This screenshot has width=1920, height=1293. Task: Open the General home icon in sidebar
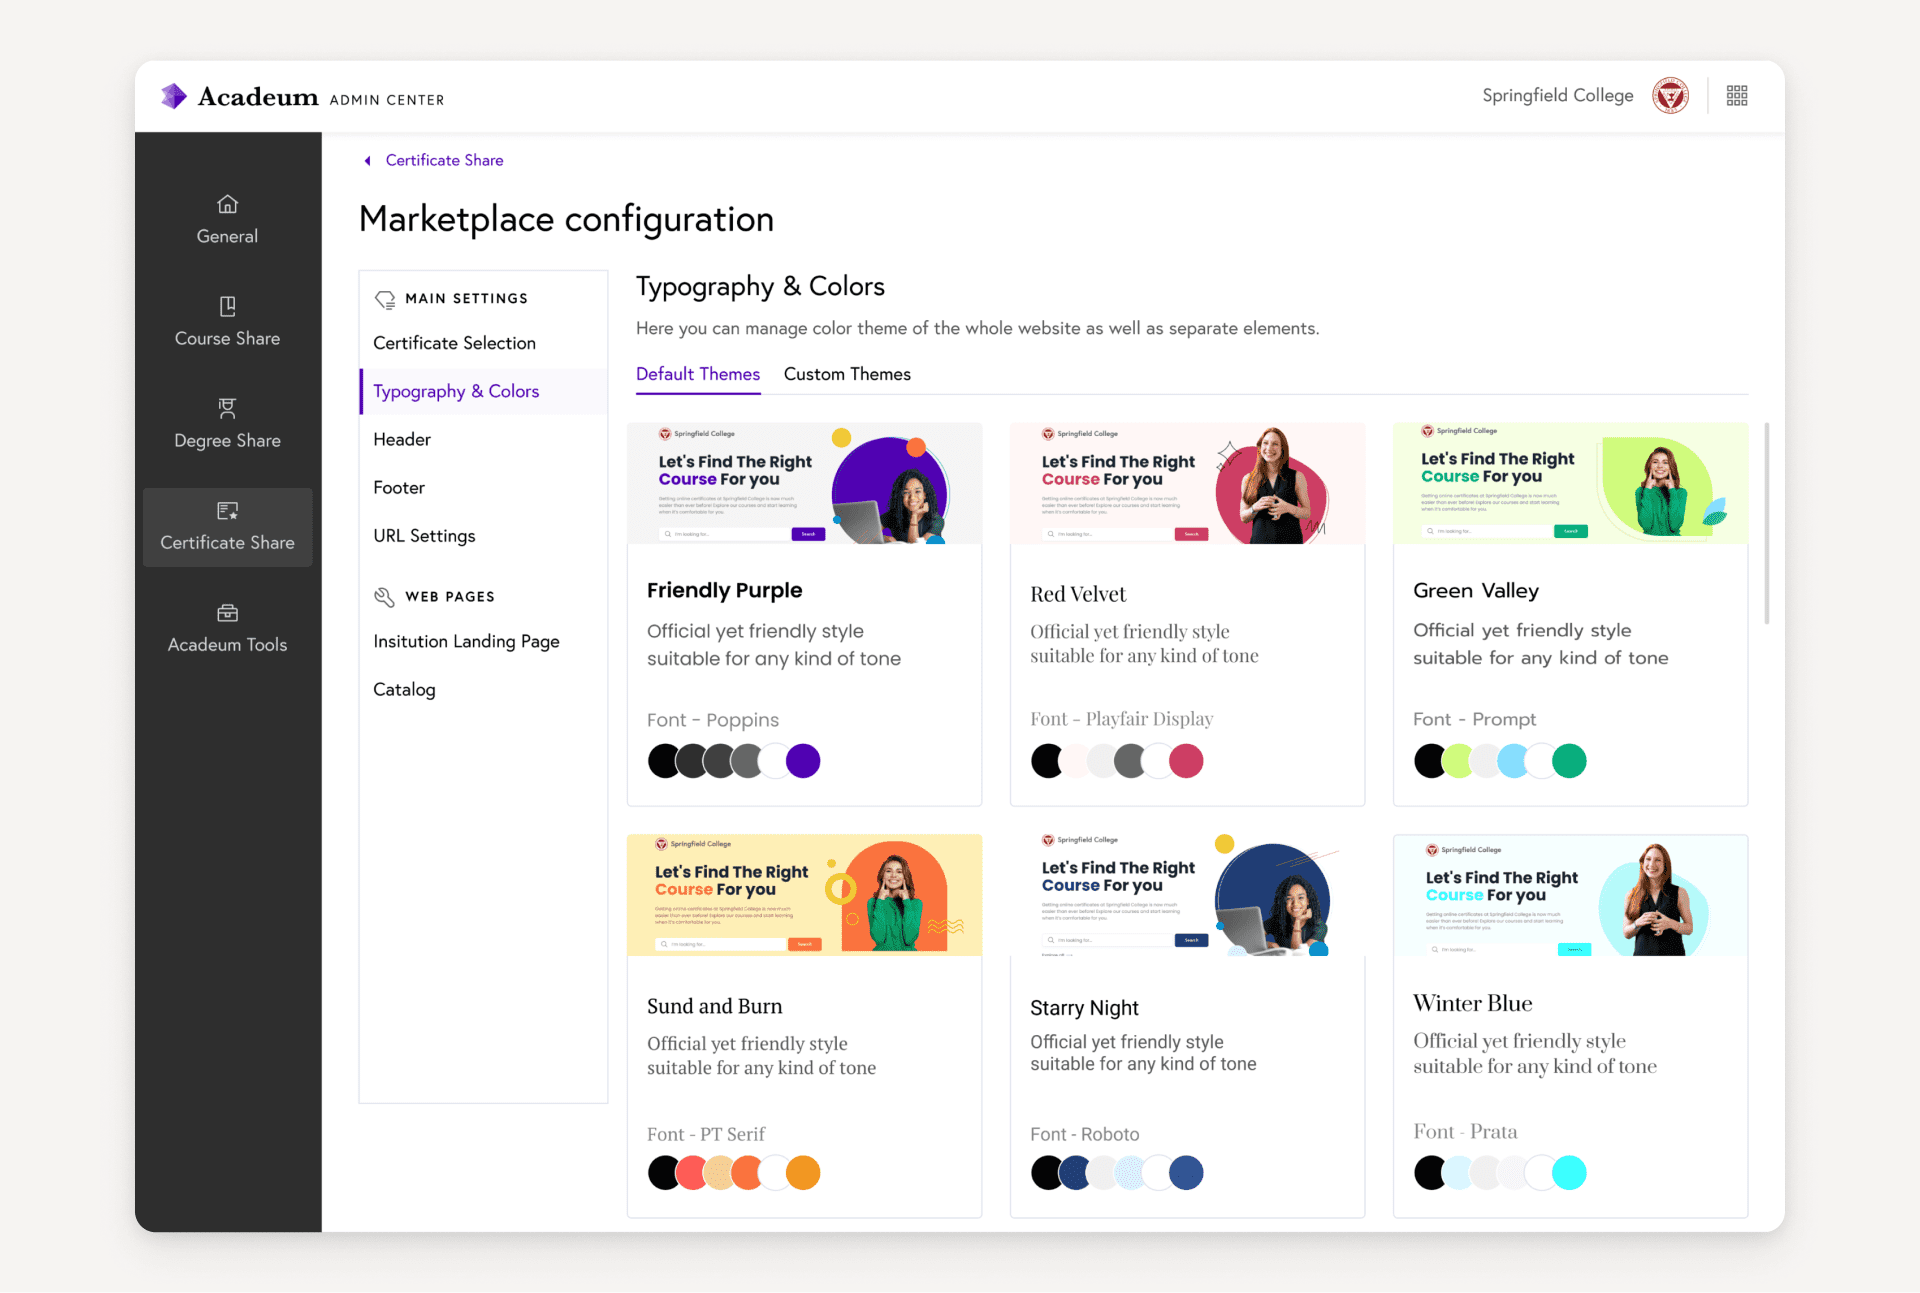click(x=227, y=206)
